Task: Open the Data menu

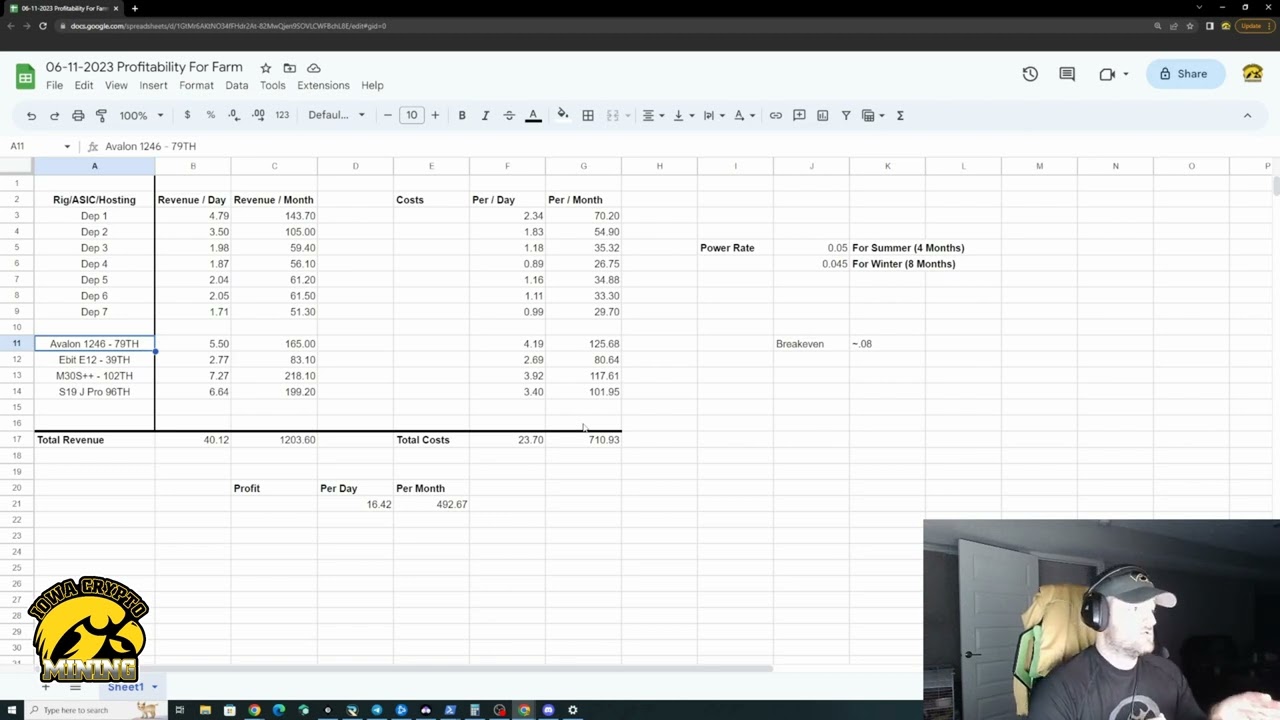Action: 236,86
